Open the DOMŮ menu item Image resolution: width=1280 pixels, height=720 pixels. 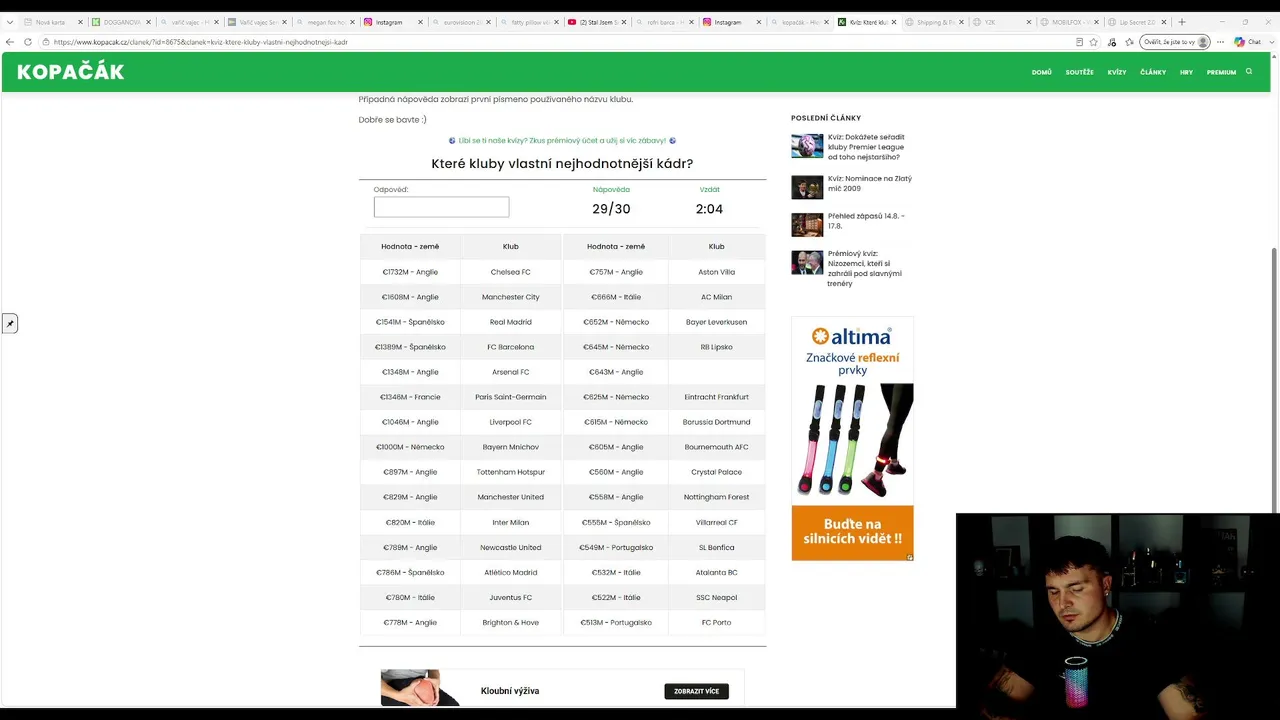1042,72
